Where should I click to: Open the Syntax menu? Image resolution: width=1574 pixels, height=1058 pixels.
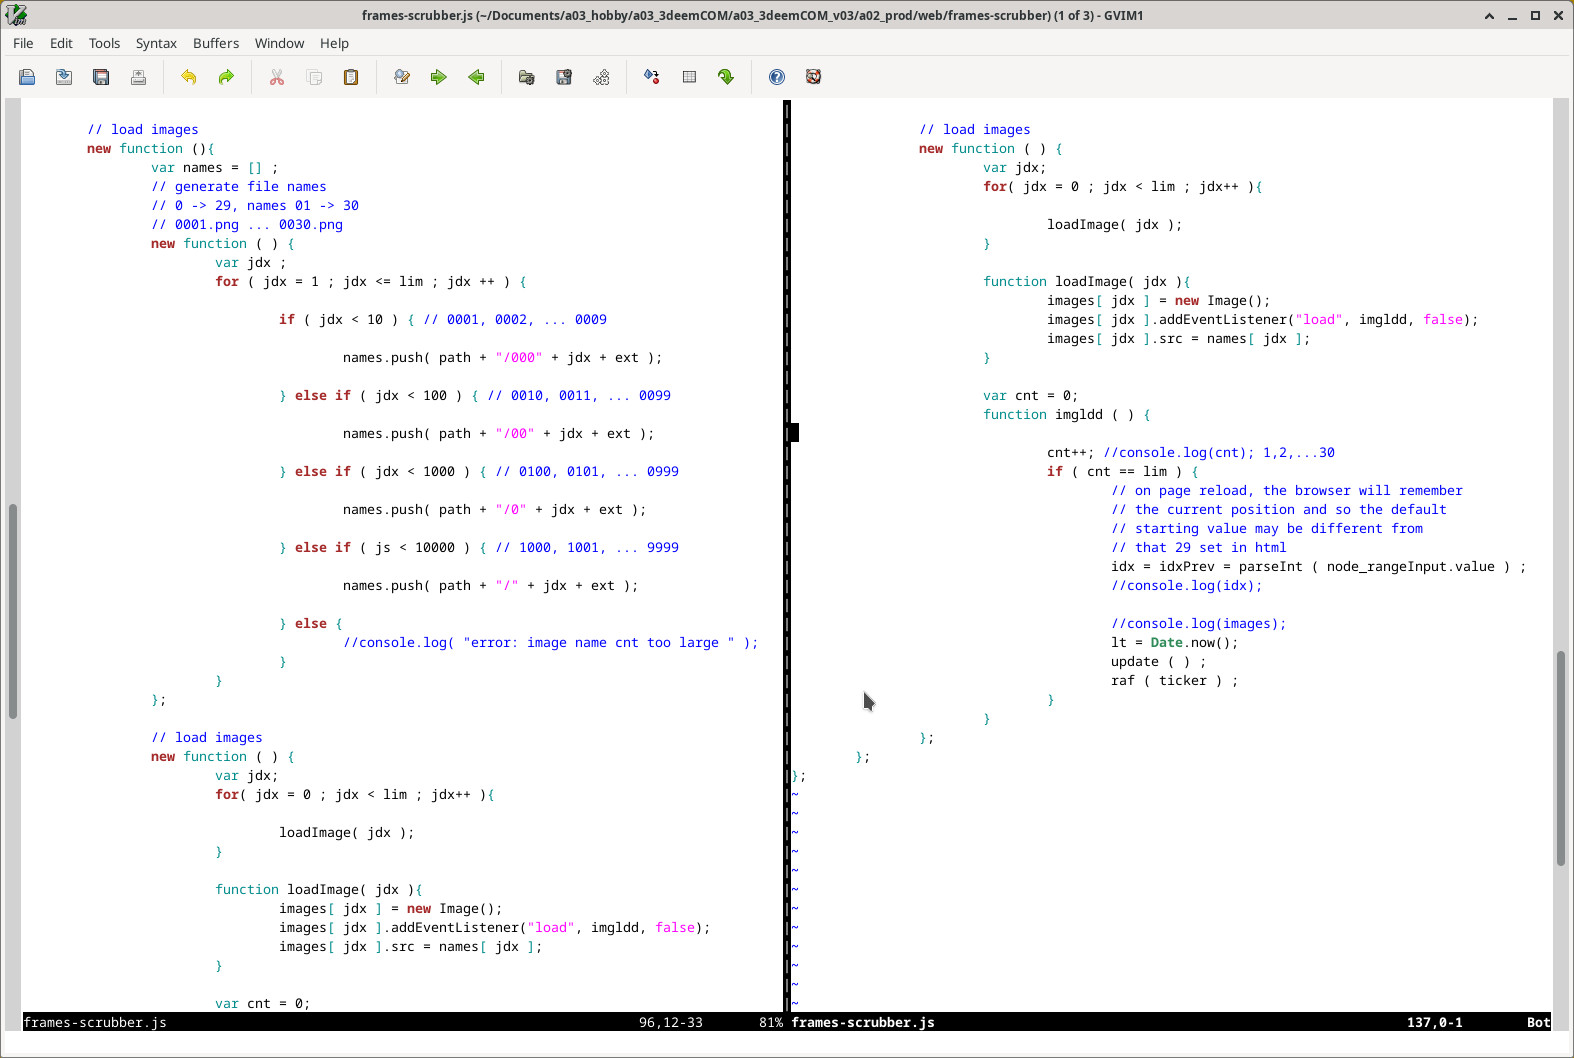point(156,43)
